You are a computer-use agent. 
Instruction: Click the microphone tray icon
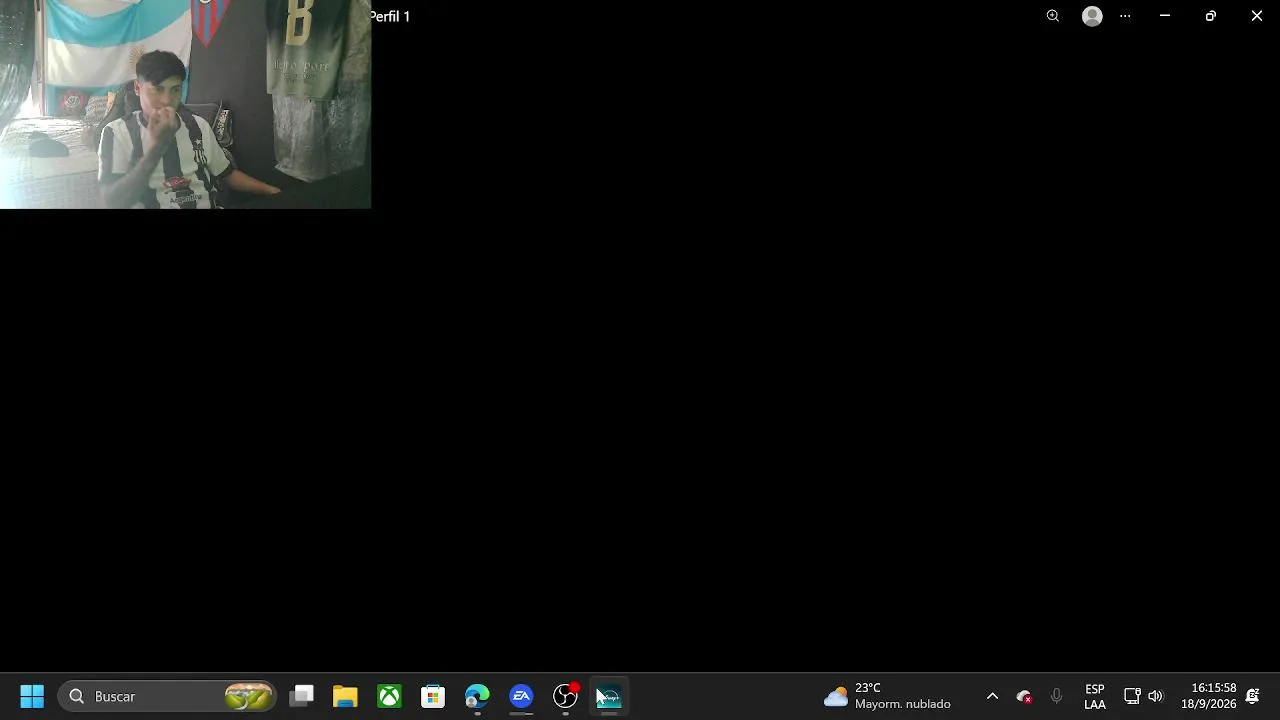pos(1056,696)
